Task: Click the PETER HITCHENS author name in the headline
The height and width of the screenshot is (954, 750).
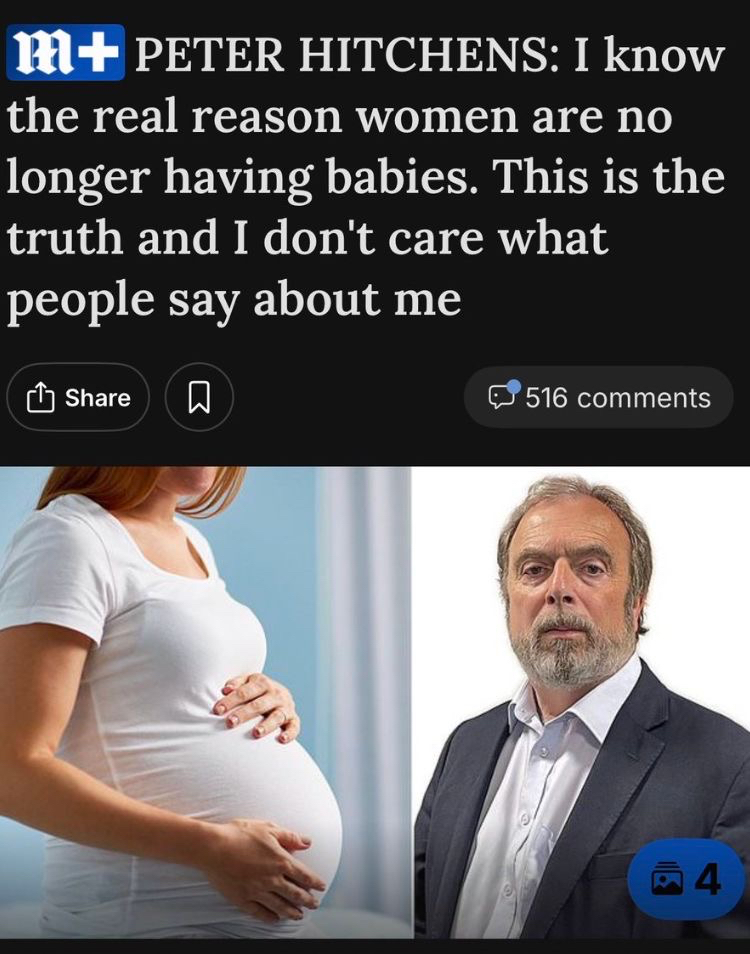Action: tap(342, 55)
